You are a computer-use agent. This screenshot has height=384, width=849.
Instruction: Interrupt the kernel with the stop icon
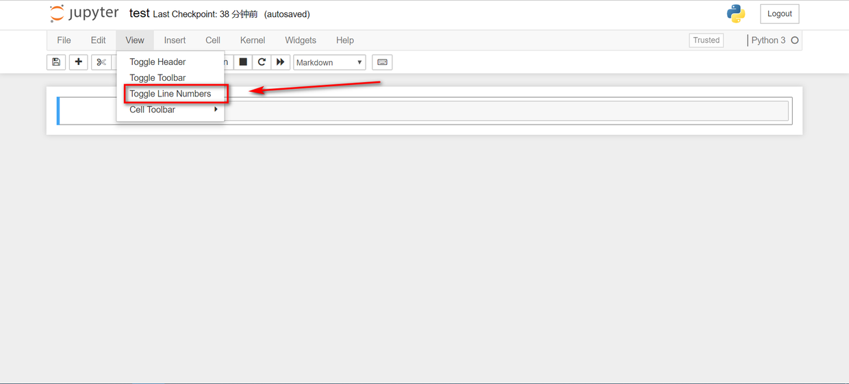tap(243, 62)
